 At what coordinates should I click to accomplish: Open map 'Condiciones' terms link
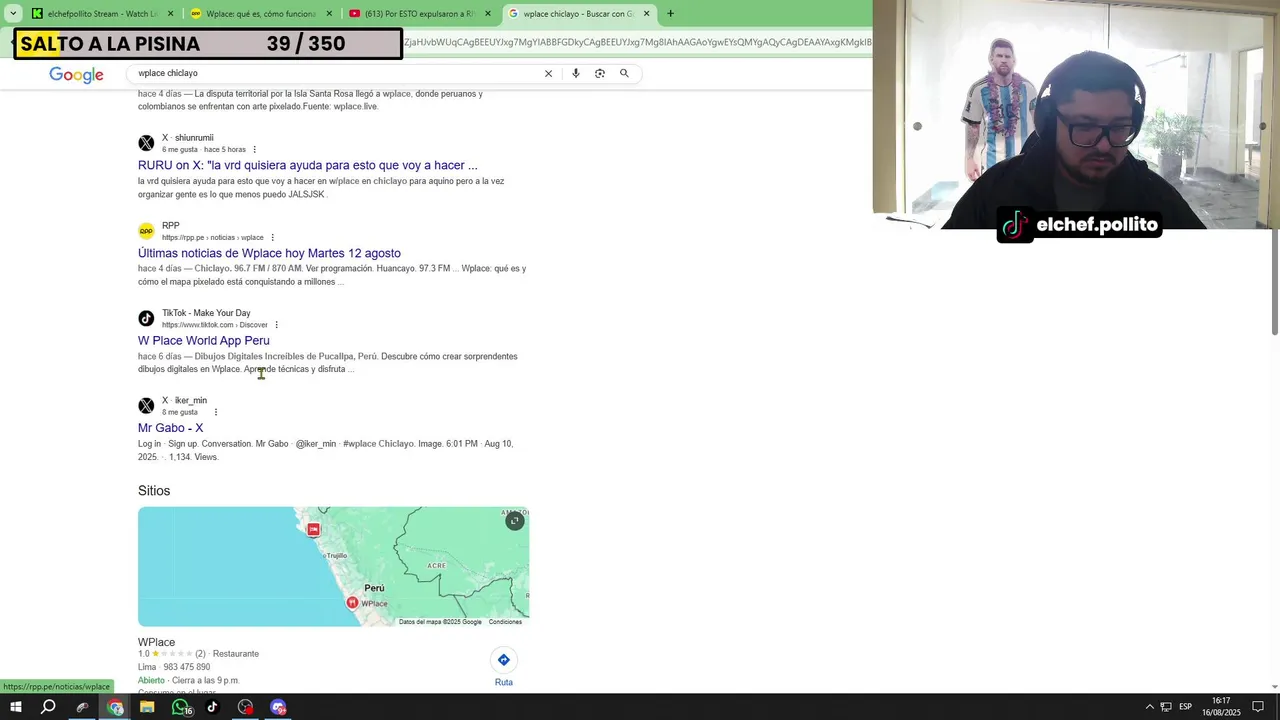tap(505, 622)
